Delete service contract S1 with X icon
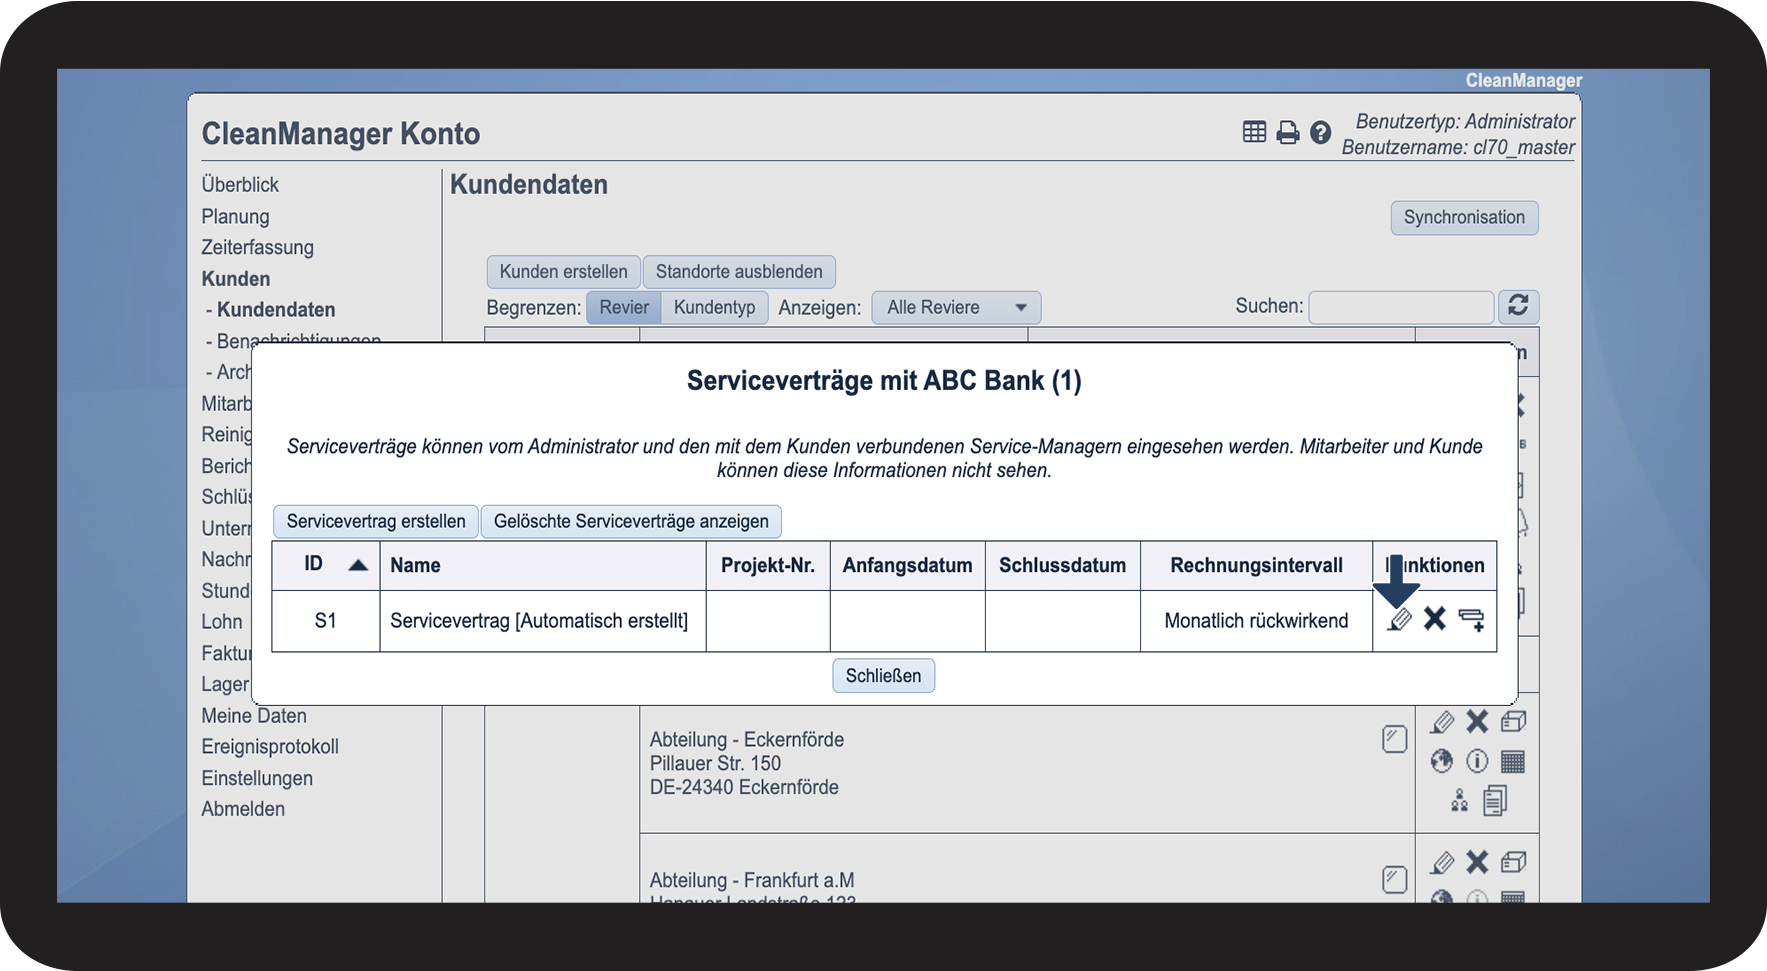 (1435, 620)
